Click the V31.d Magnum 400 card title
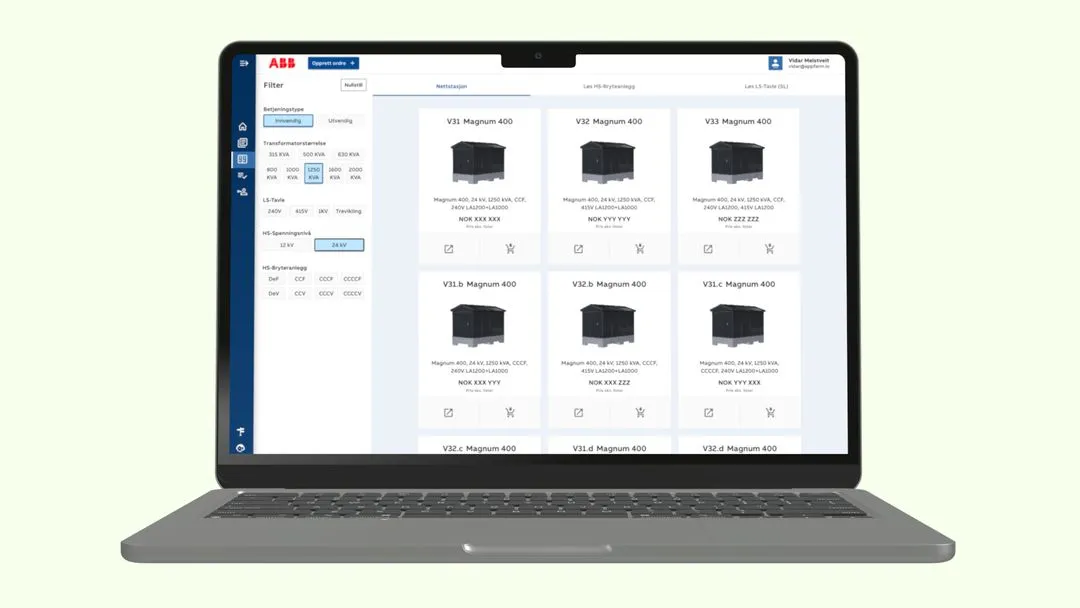This screenshot has height=608, width=1080. click(610, 448)
